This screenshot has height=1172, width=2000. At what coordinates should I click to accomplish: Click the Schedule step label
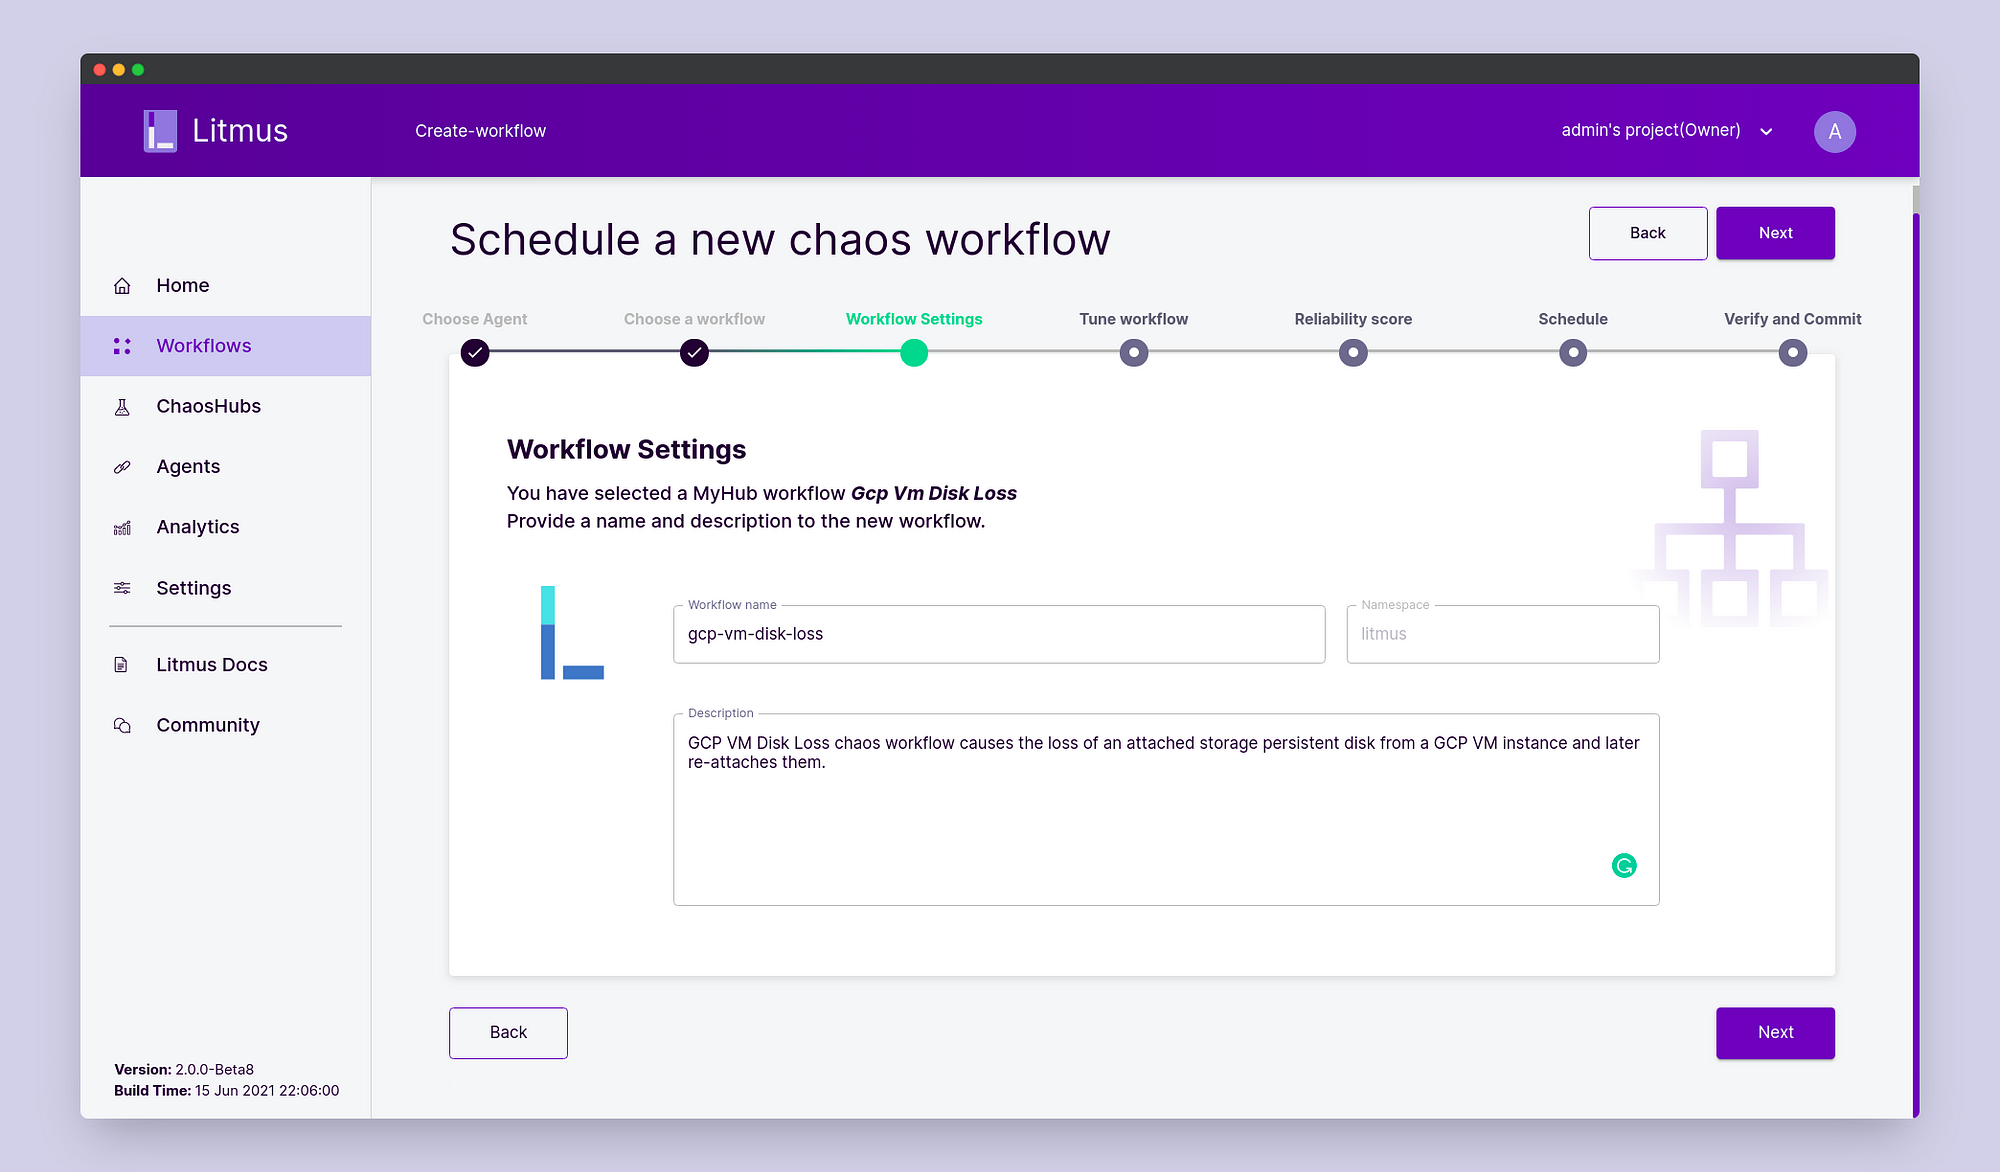pos(1573,319)
